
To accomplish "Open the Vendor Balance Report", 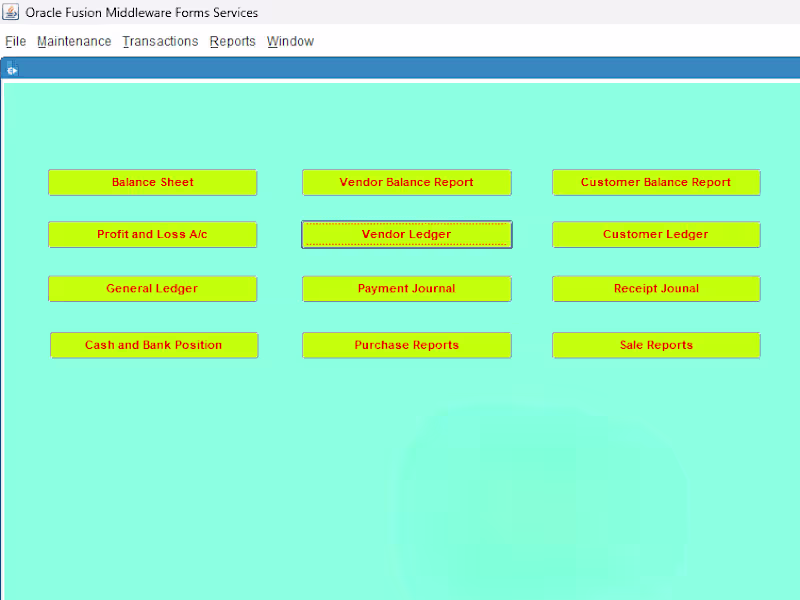I will 407,183.
